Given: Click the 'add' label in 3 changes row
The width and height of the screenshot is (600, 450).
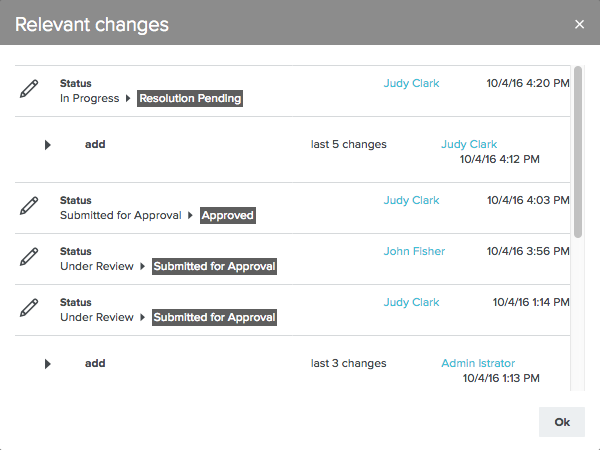Looking at the screenshot, I should click(x=95, y=364).
